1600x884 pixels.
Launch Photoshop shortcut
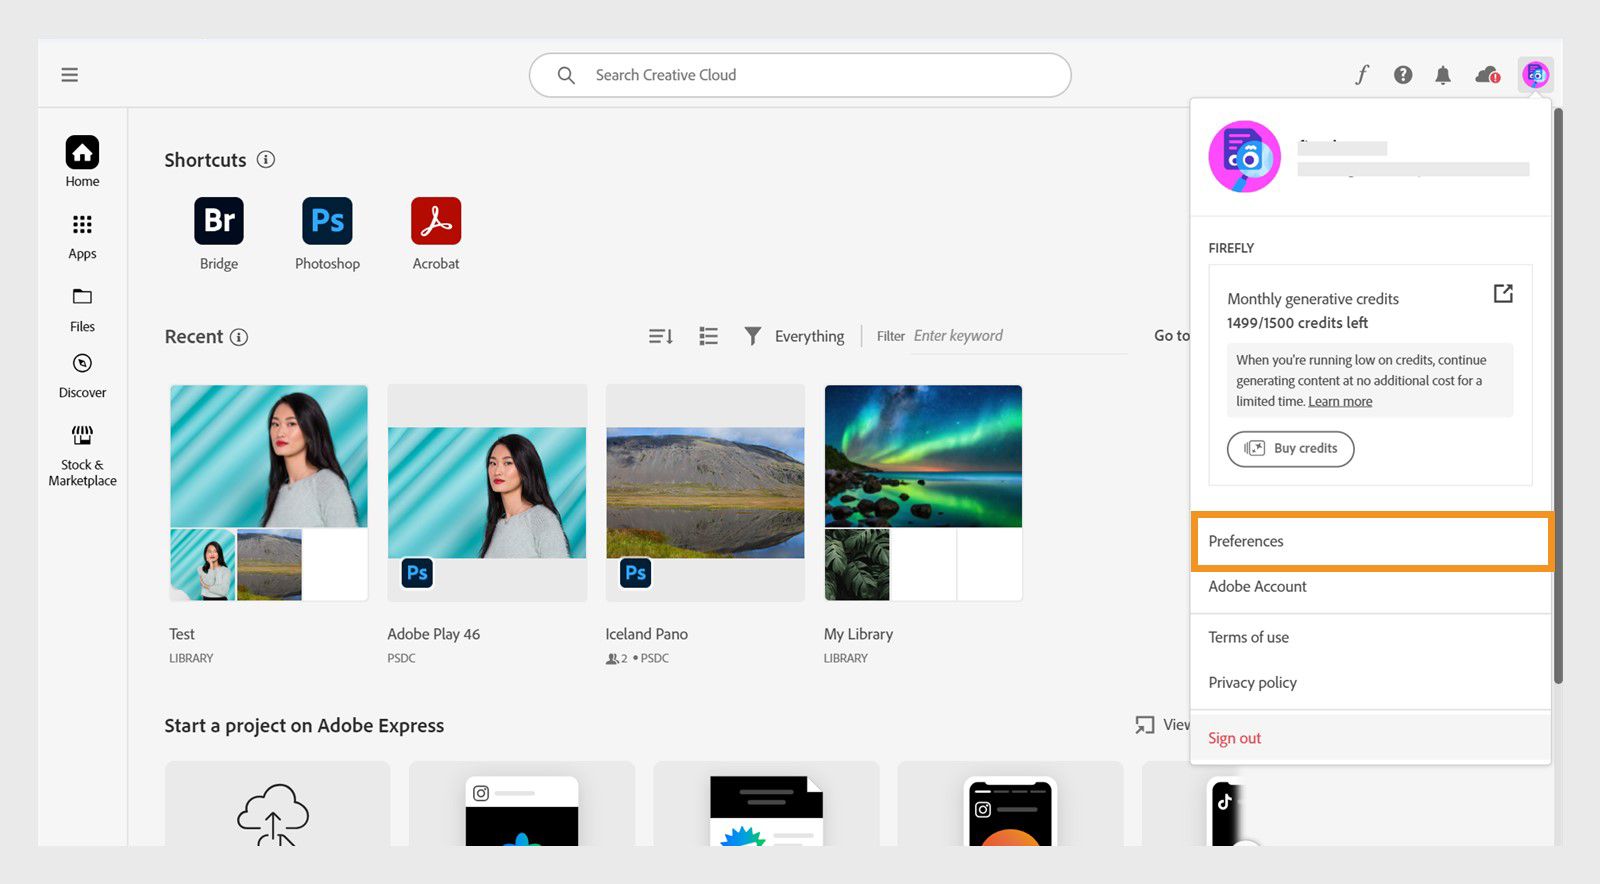327,234
